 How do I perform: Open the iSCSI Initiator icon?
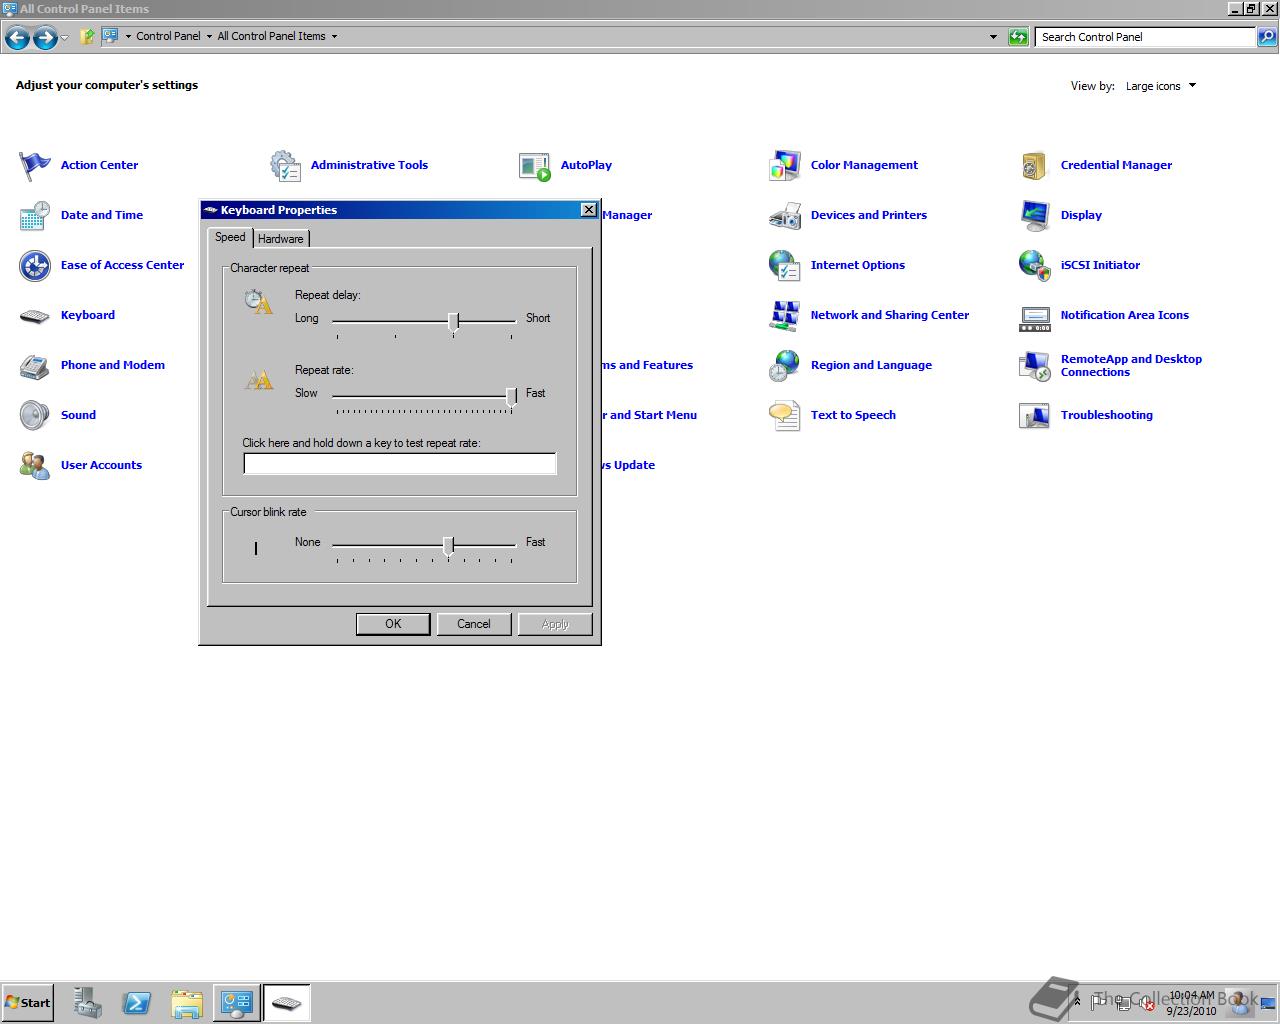point(1035,265)
